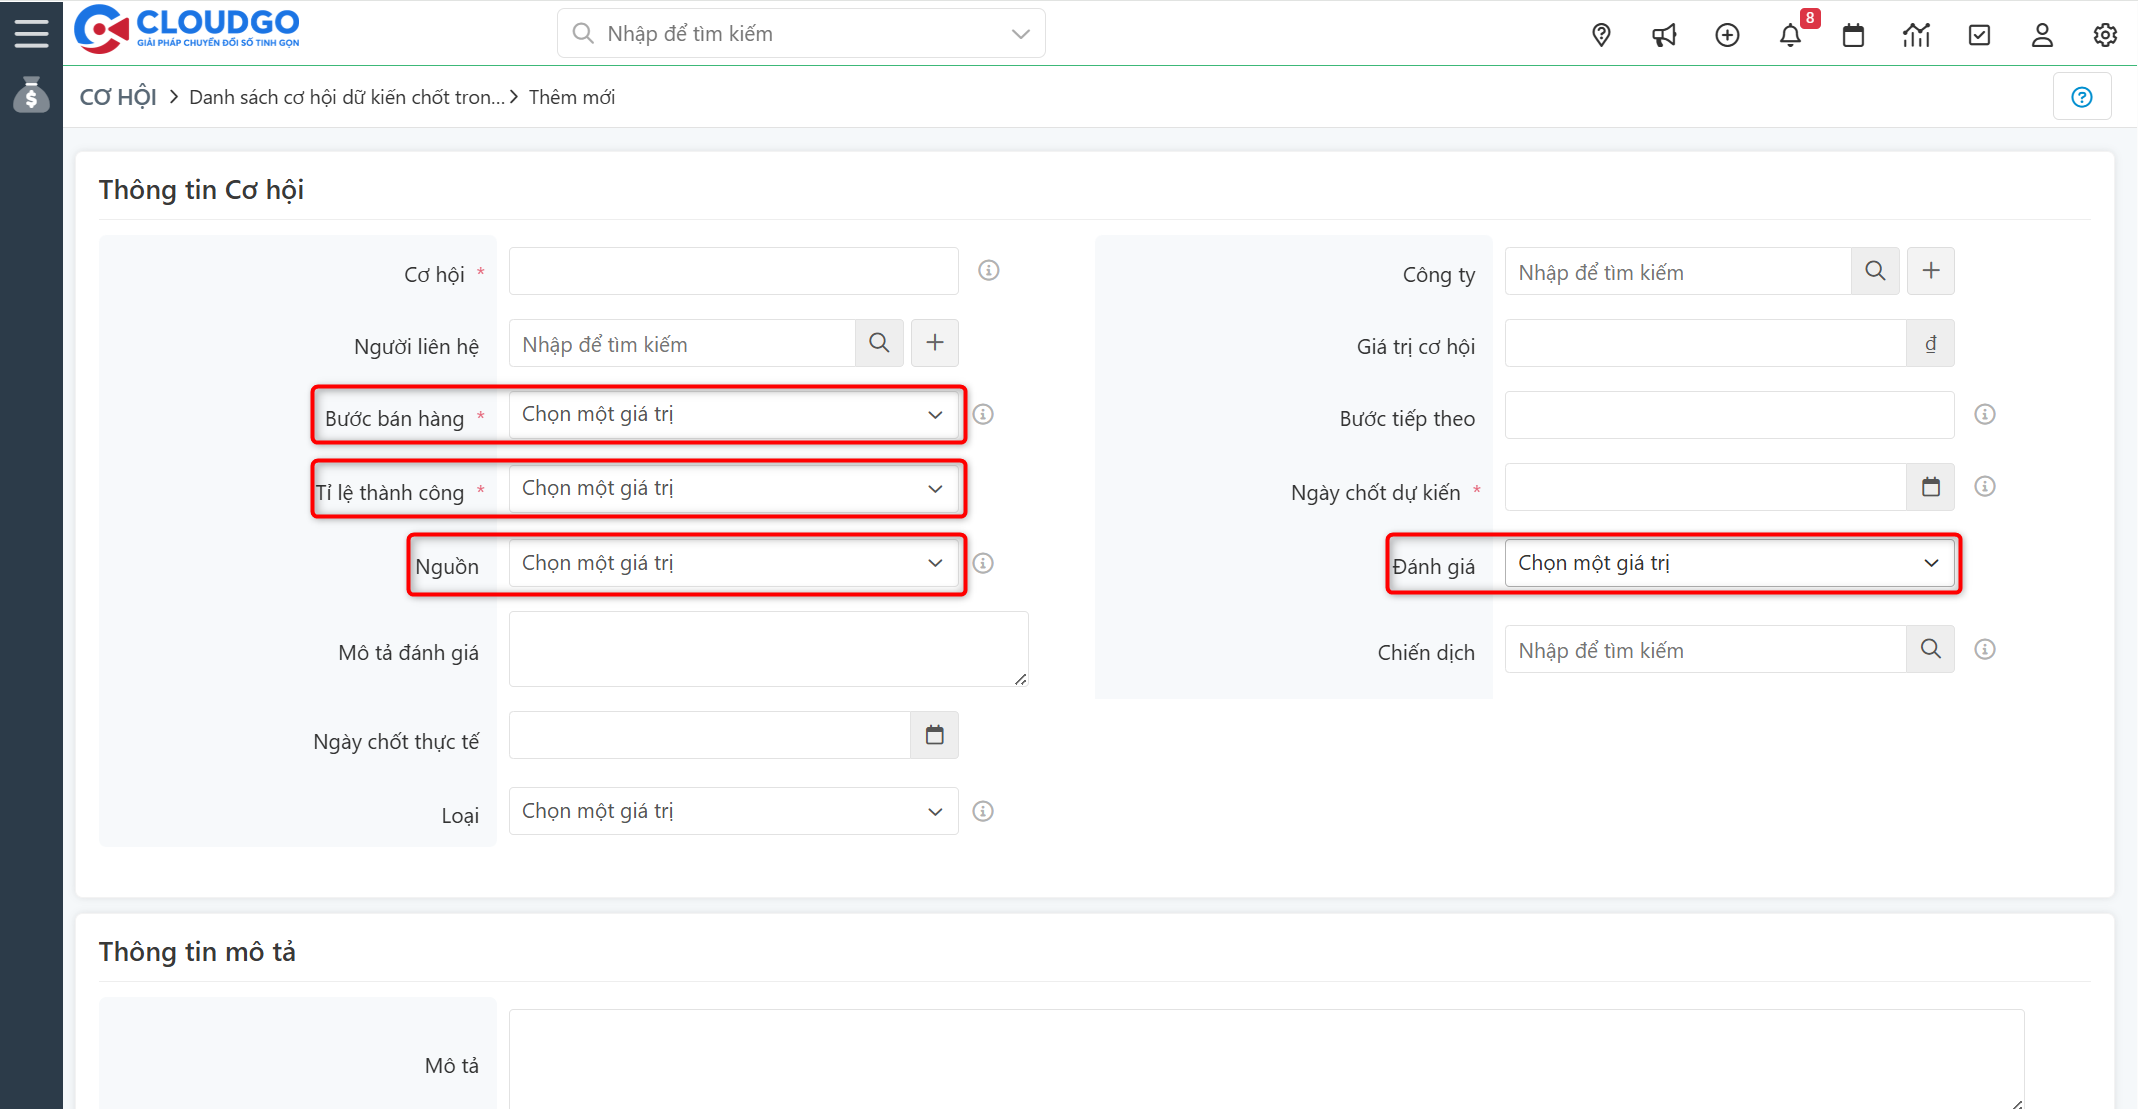Screen dimensions: 2138x1109
Task: Click the CƠ HỘI breadcrumb link
Action: (x=118, y=97)
